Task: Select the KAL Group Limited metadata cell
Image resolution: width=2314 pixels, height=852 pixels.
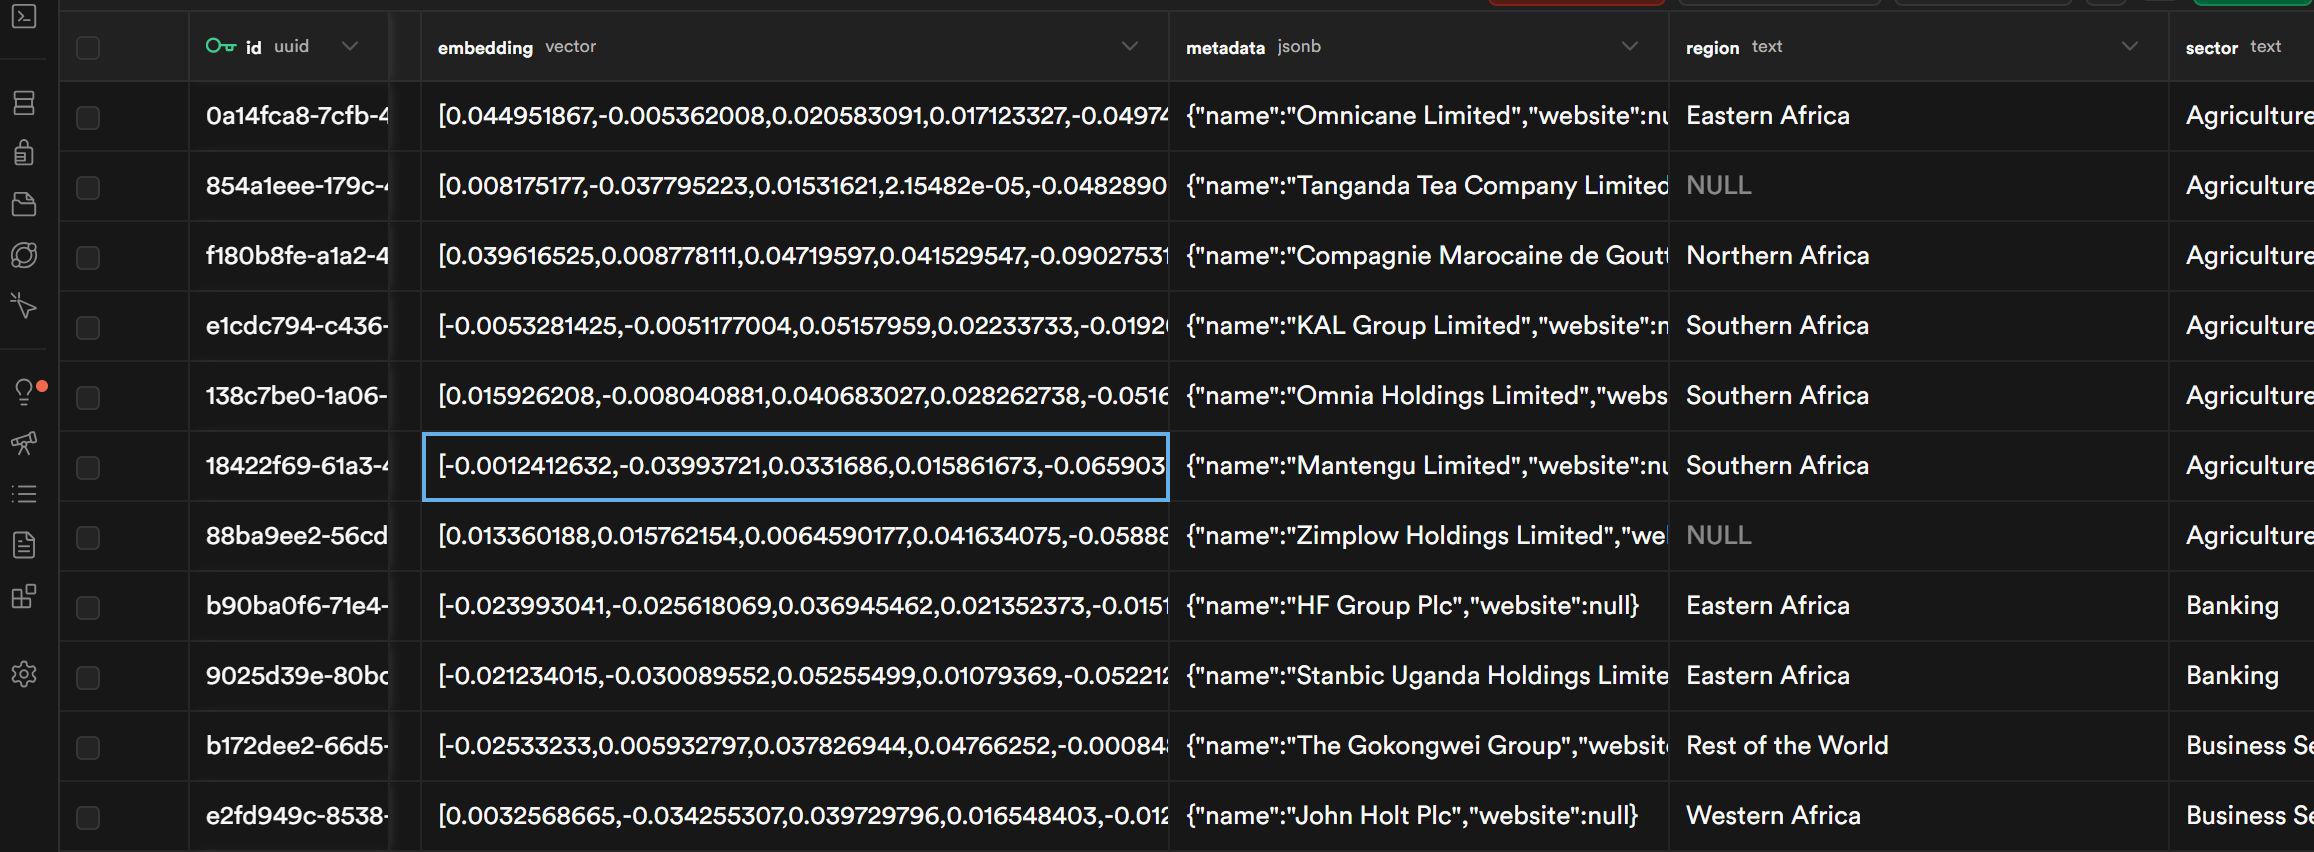Action: point(1419,326)
